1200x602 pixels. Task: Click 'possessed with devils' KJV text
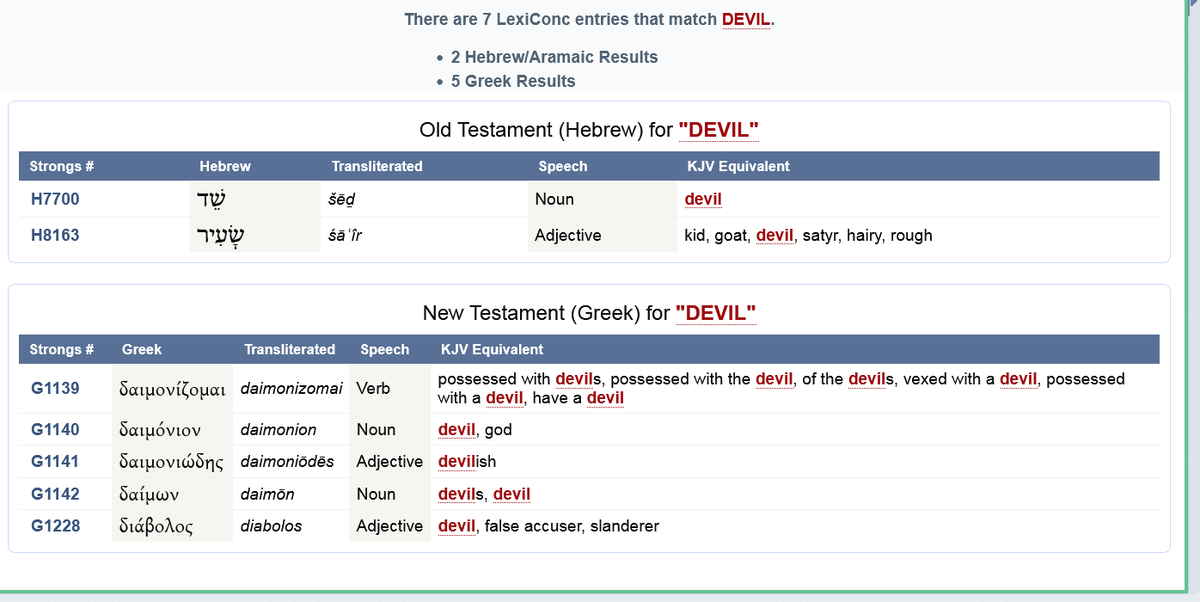tap(781, 389)
